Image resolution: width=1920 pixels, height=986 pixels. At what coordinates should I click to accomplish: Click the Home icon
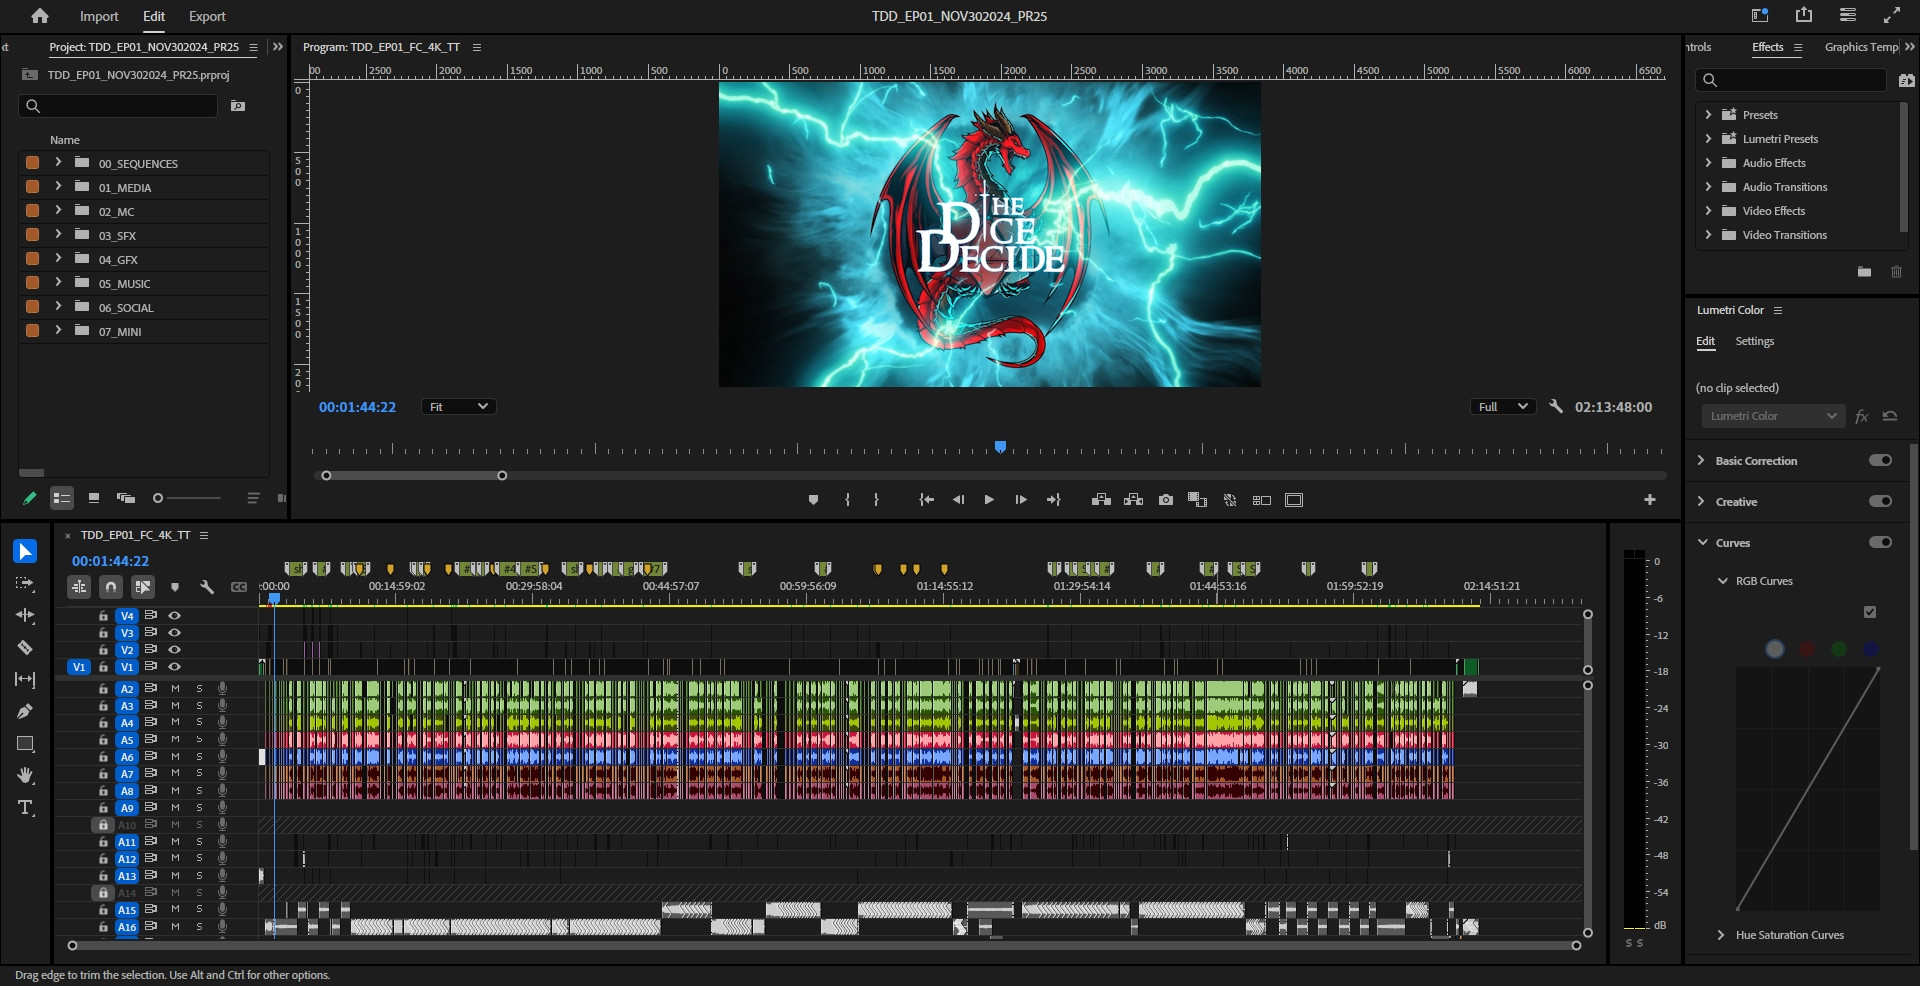(40, 16)
